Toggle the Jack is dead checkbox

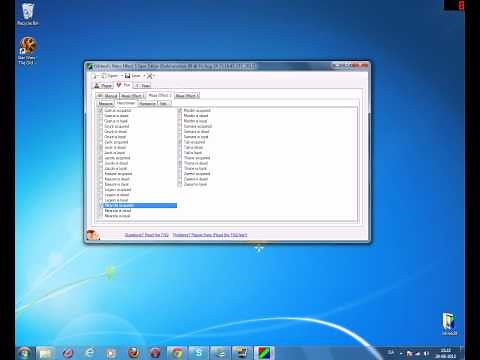click(100, 147)
